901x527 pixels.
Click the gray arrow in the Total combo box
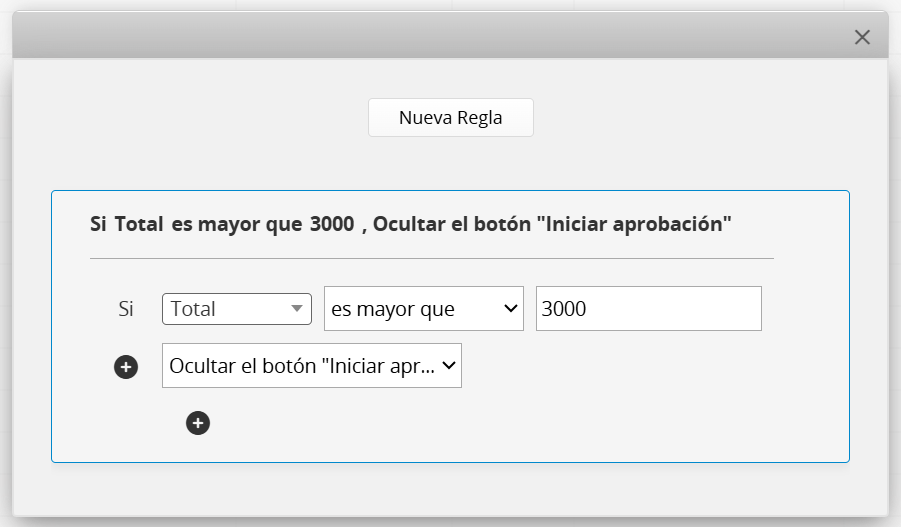point(296,309)
